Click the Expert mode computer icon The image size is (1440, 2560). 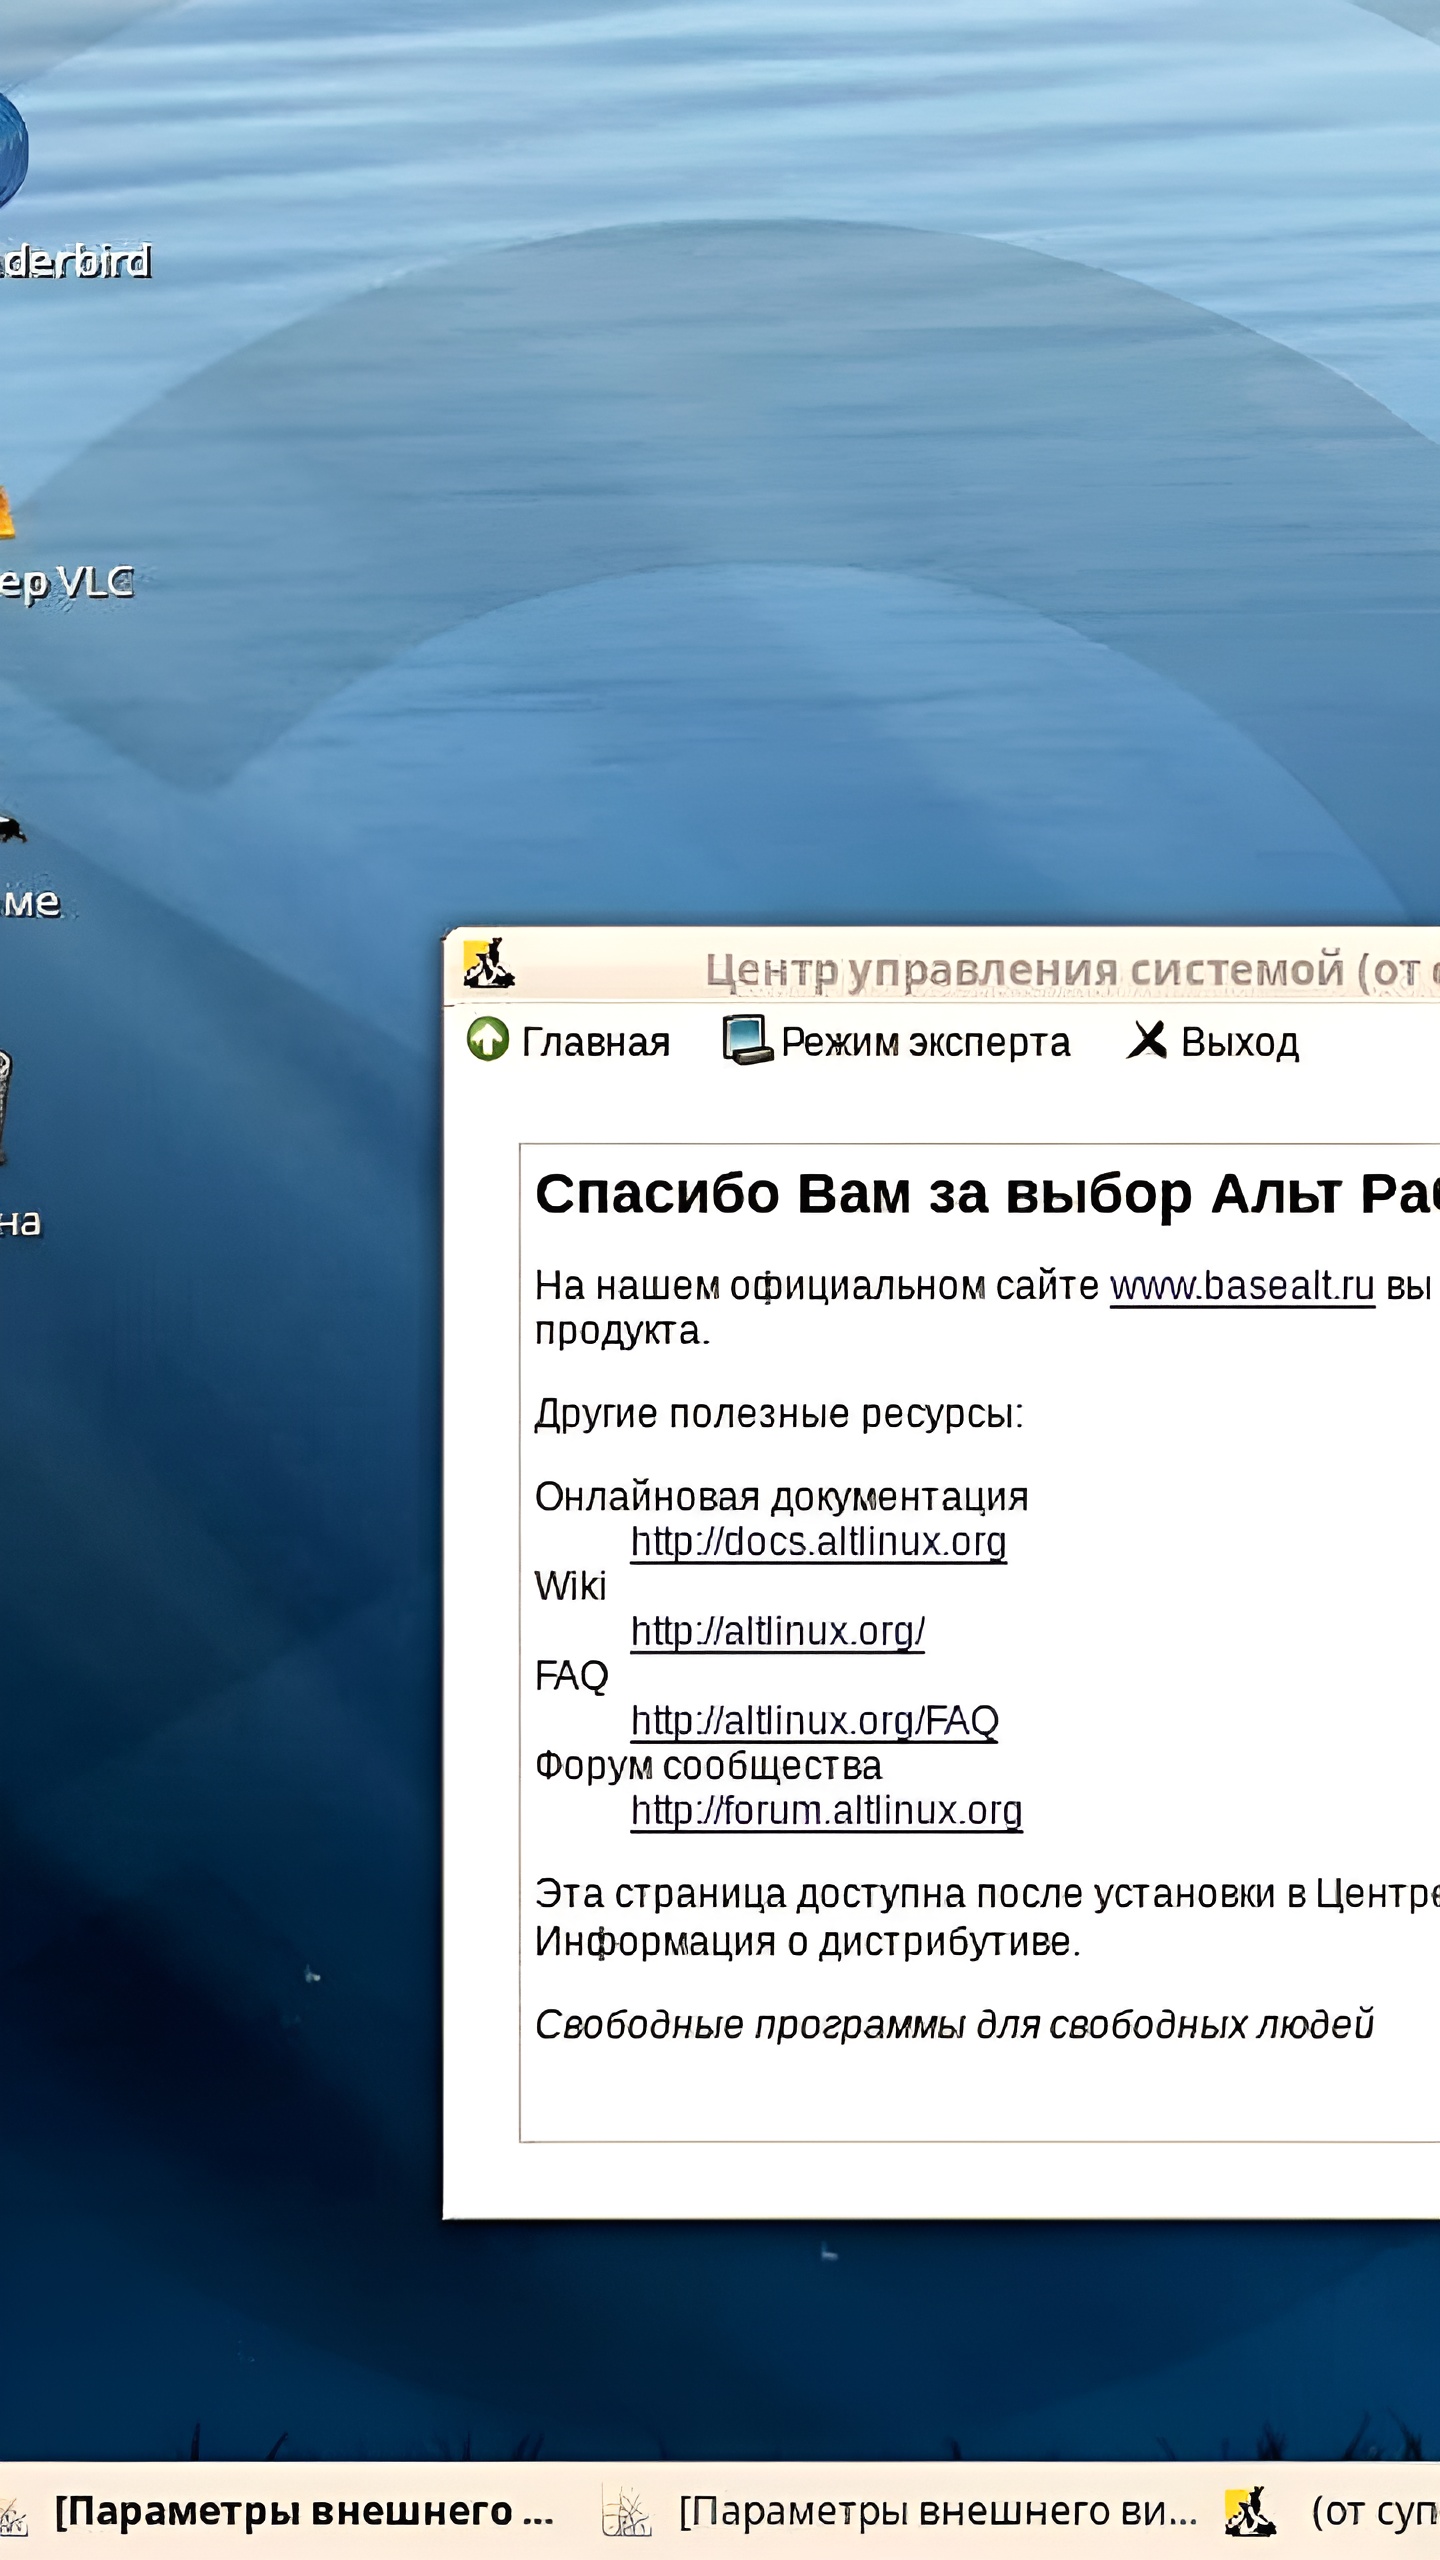coord(747,1040)
